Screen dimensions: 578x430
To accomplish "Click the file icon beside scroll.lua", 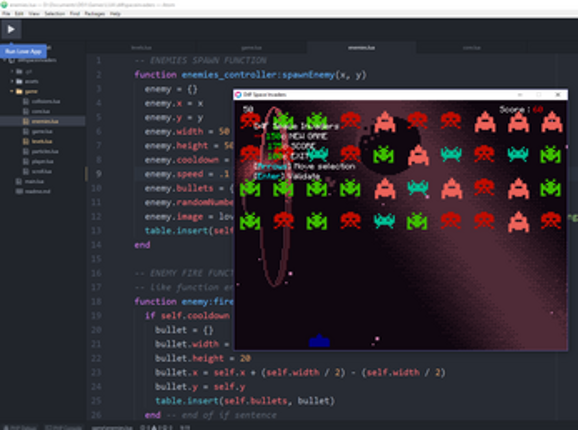I will click(26, 171).
